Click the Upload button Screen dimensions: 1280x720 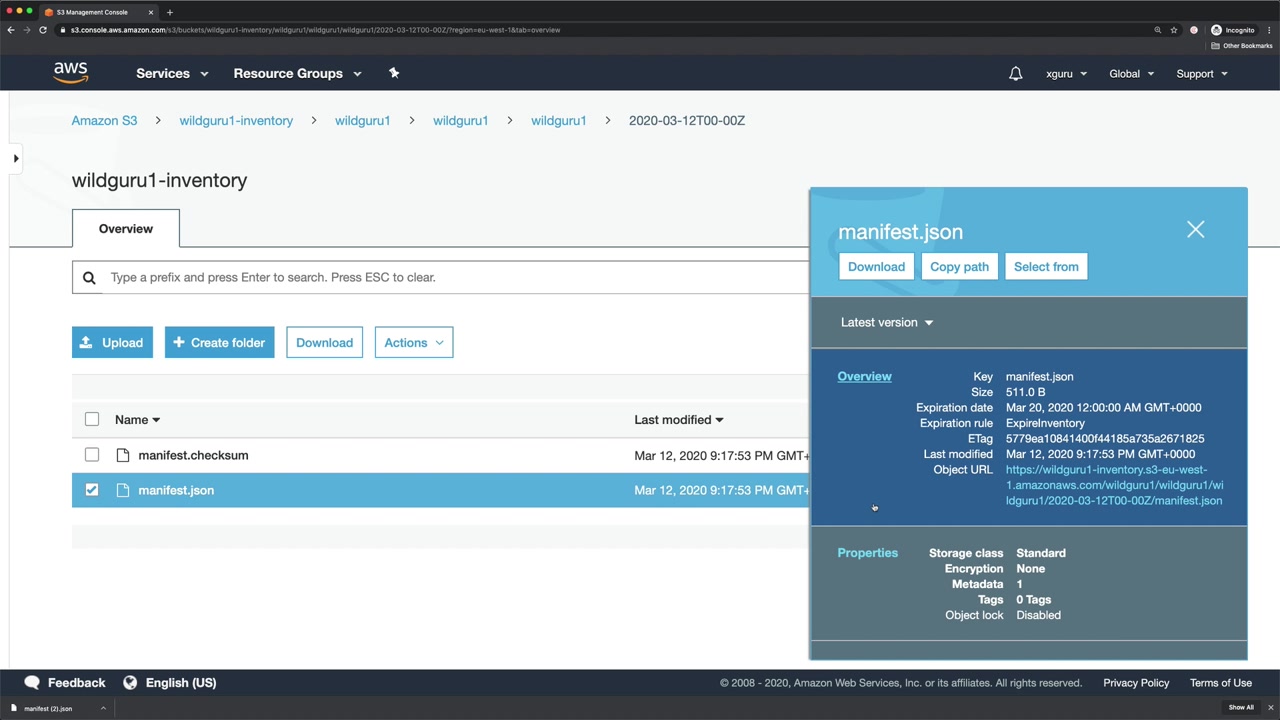coord(112,342)
